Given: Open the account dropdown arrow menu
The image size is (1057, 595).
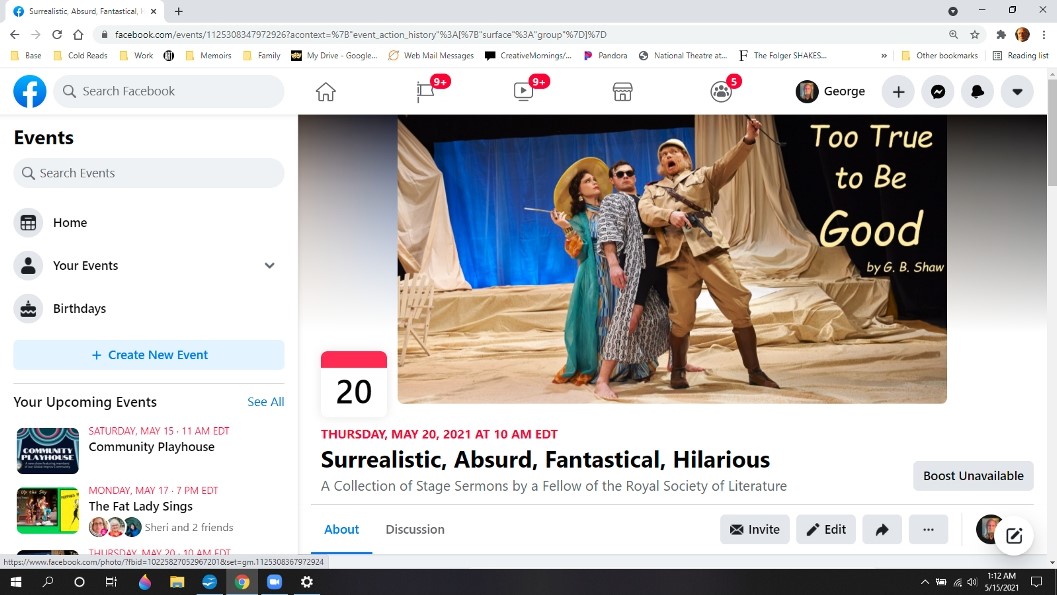Looking at the screenshot, I should pyautogui.click(x=1017, y=92).
